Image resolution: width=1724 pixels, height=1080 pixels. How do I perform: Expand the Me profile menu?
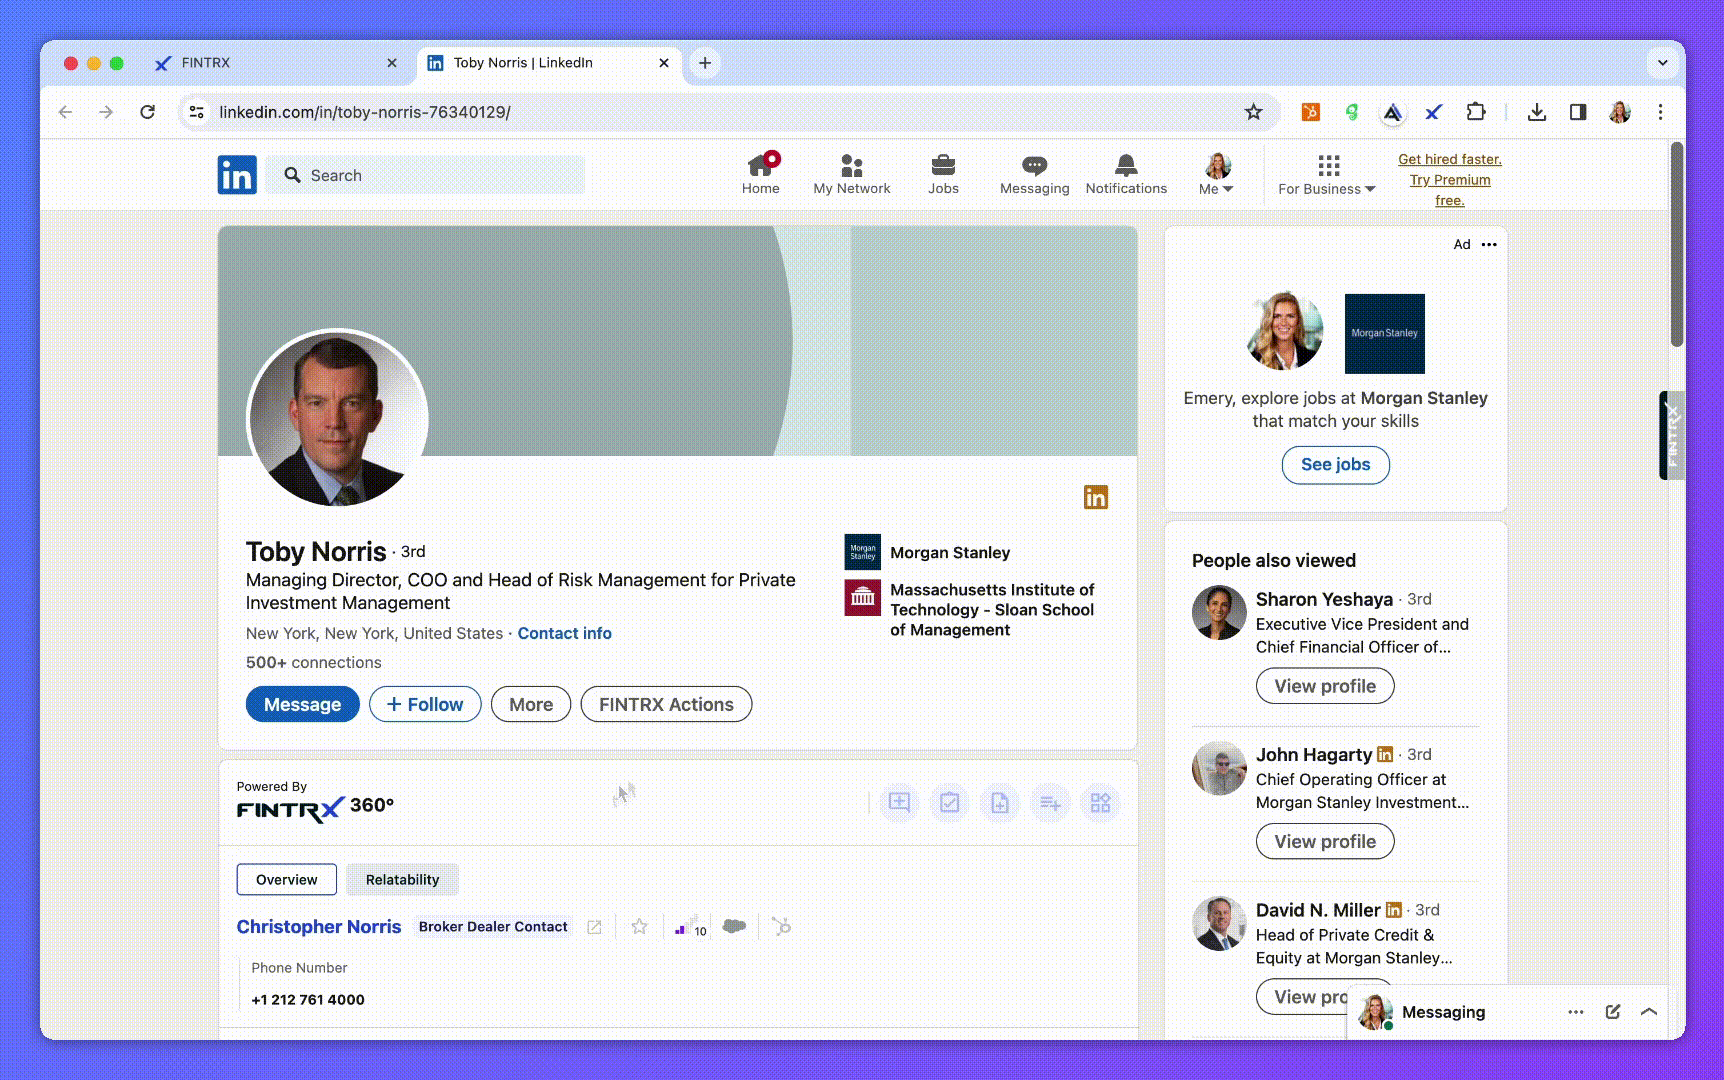pyautogui.click(x=1216, y=174)
